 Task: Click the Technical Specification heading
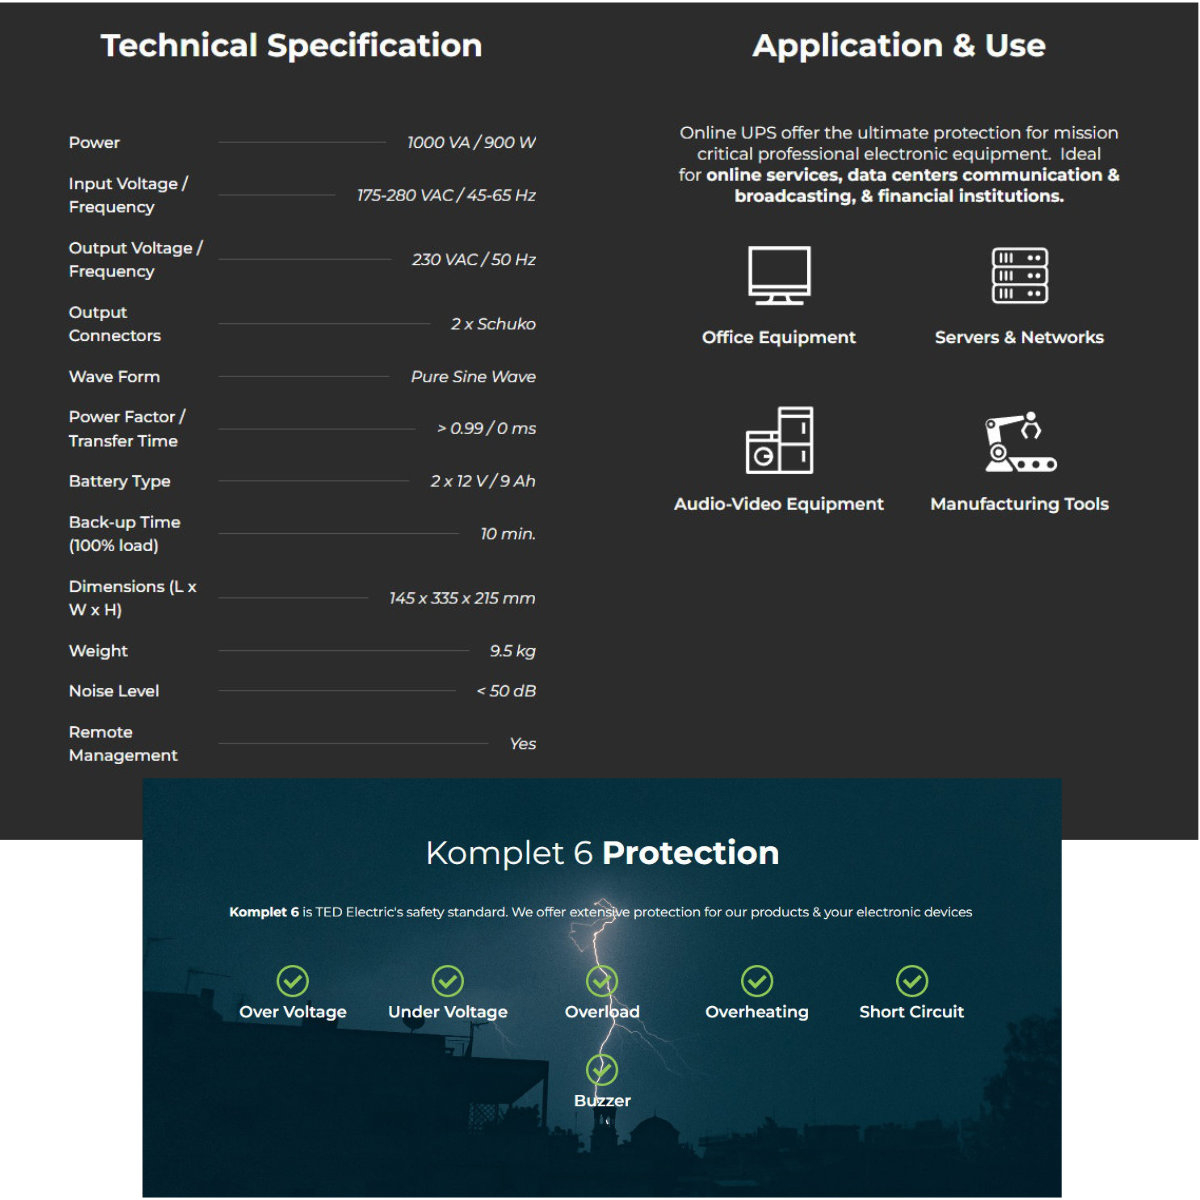click(x=292, y=45)
